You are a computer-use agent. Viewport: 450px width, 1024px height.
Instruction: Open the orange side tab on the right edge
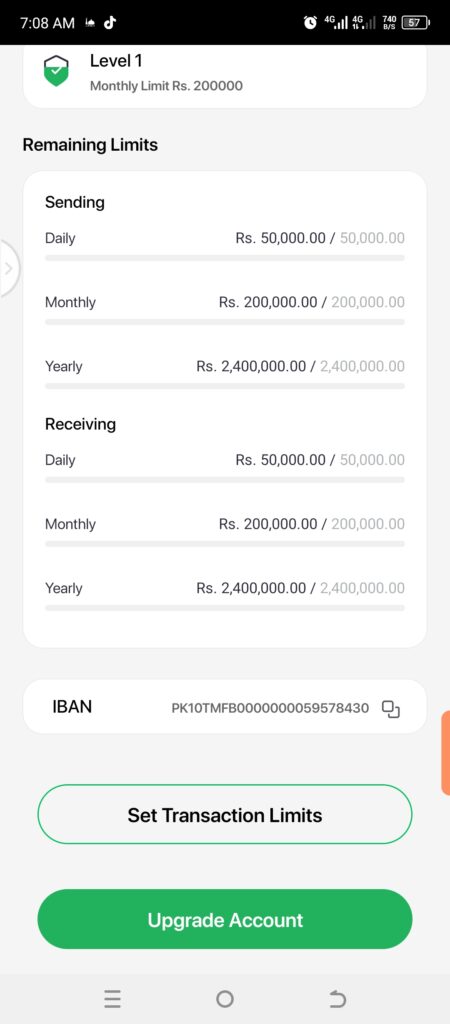(x=445, y=752)
